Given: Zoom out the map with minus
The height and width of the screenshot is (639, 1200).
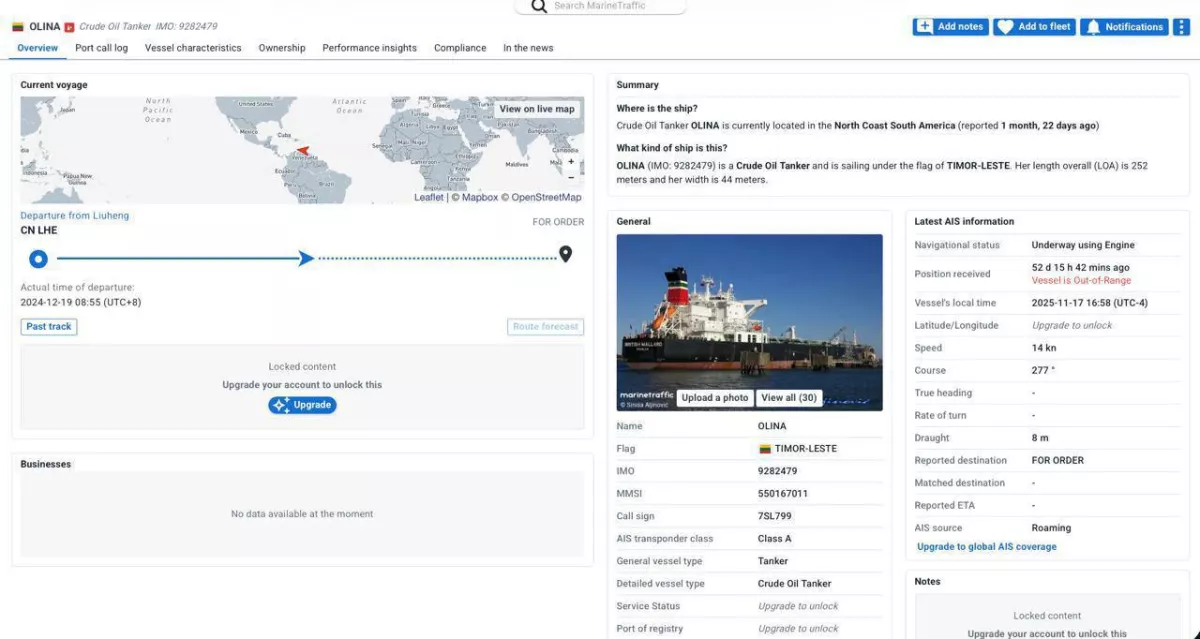Looking at the screenshot, I should pyautogui.click(x=571, y=177).
